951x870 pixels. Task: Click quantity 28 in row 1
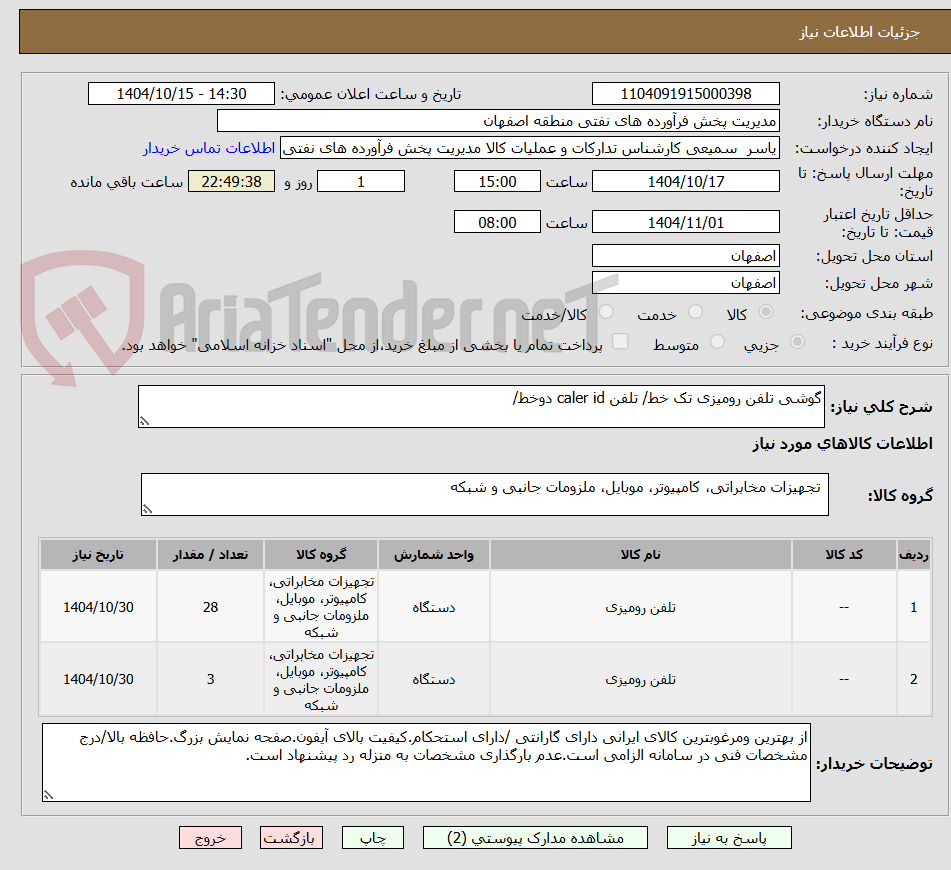pyautogui.click(x=210, y=607)
